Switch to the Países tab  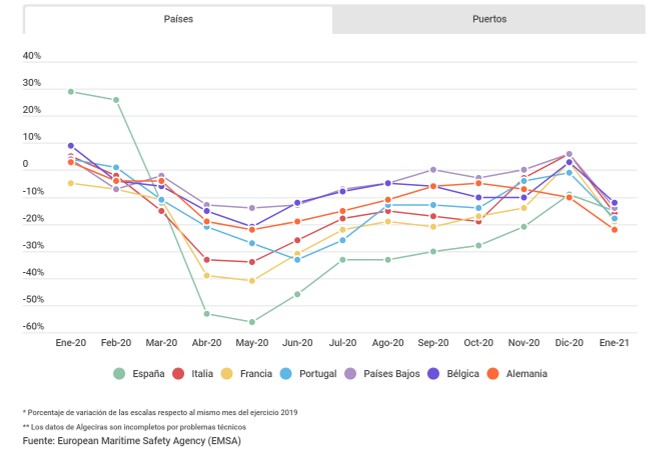178,19
